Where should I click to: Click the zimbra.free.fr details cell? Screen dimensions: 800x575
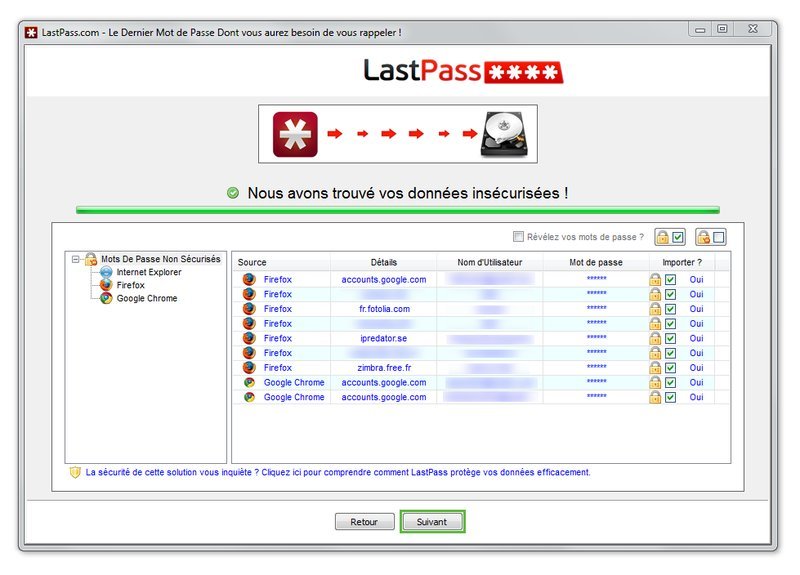(x=384, y=368)
